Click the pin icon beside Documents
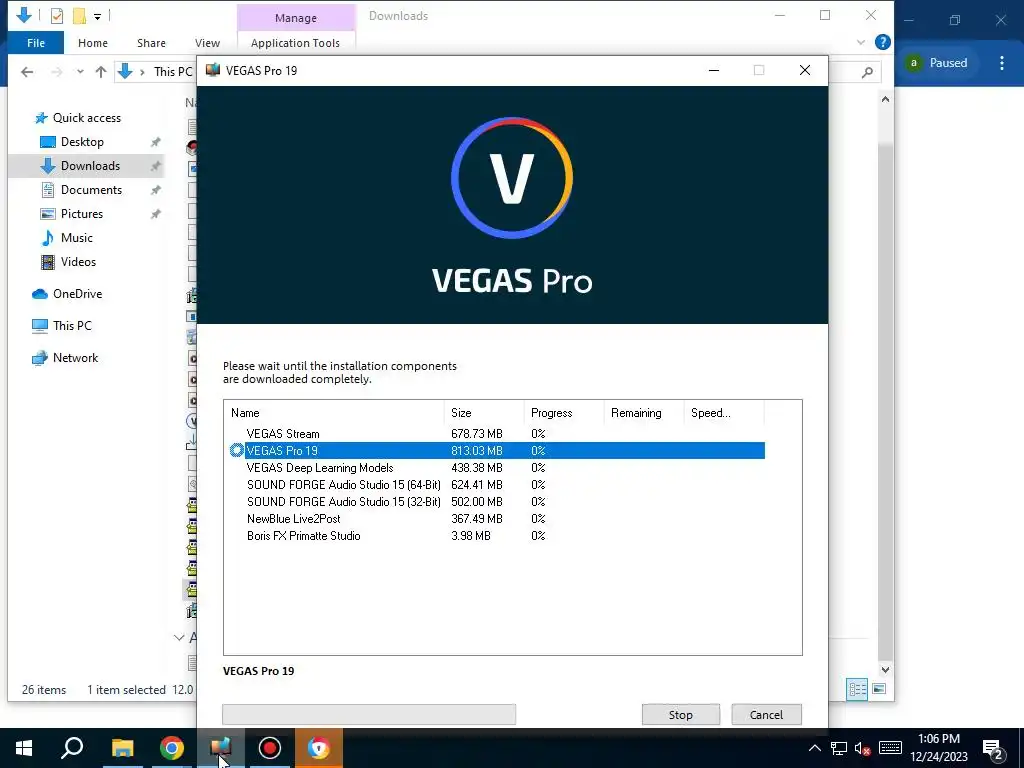 (155, 190)
